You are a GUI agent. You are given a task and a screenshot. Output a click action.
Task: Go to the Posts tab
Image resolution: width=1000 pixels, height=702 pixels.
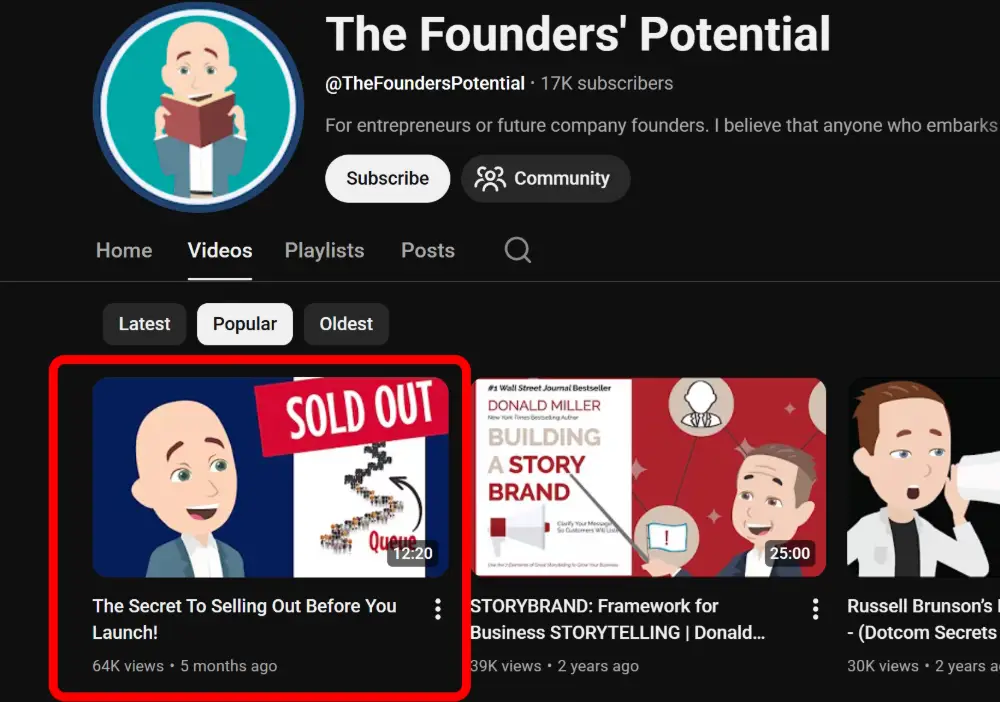(x=428, y=251)
